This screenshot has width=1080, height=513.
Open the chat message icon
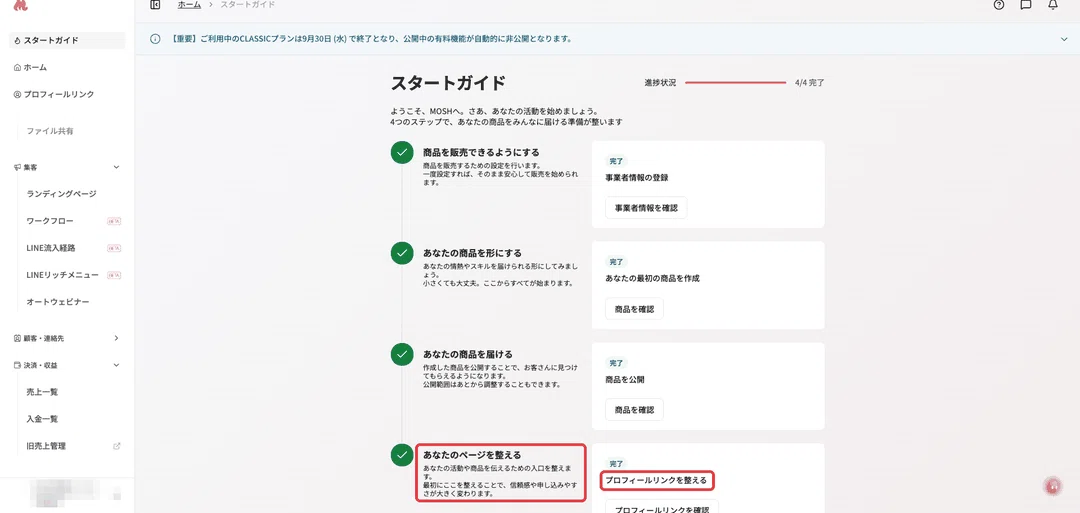click(x=1026, y=5)
